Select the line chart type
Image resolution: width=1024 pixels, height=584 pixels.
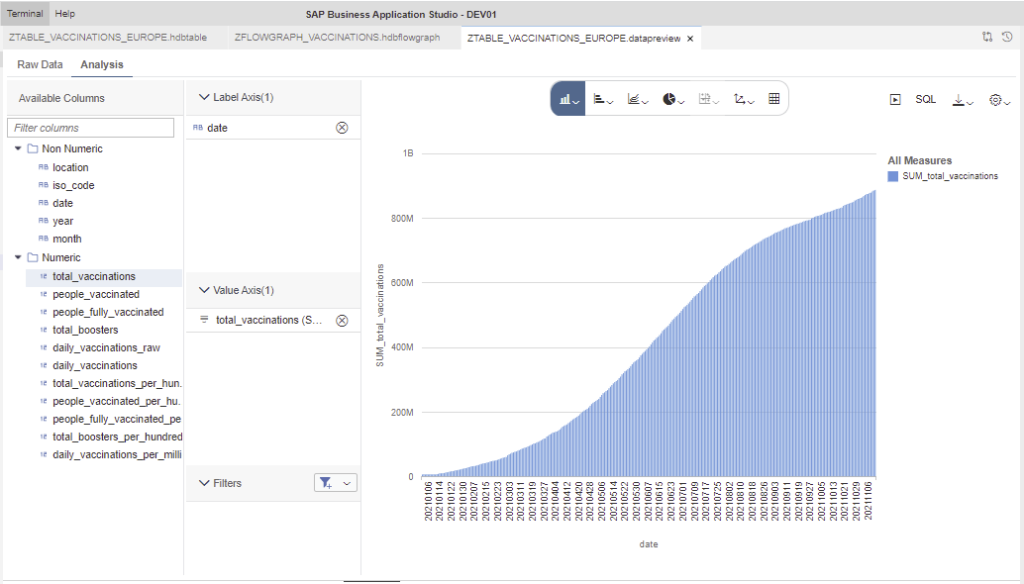click(637, 99)
